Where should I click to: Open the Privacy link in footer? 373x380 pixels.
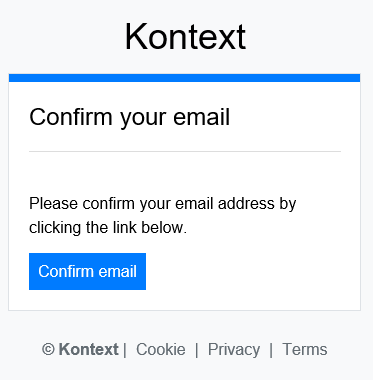tap(234, 350)
